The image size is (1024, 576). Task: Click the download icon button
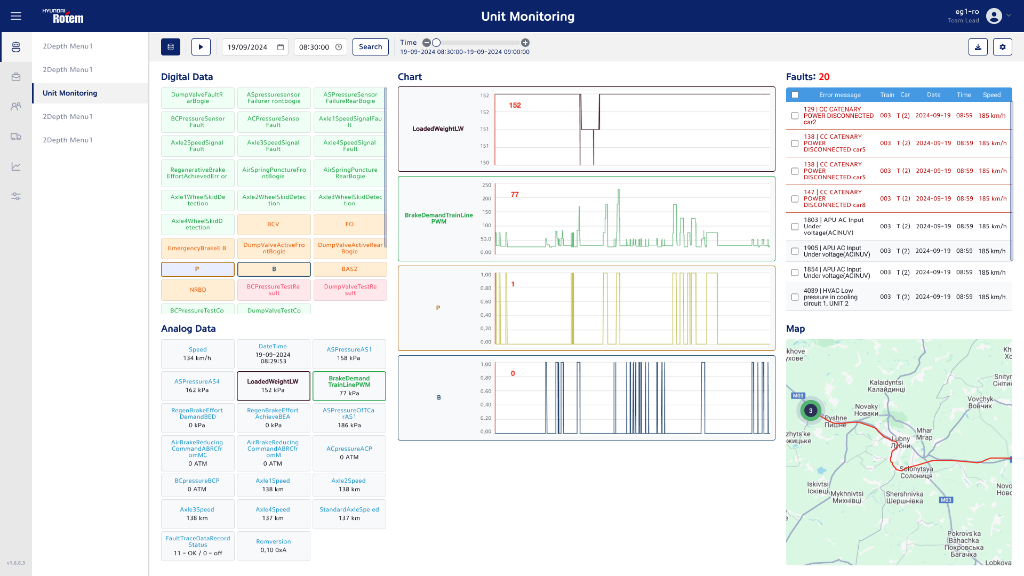(x=977, y=47)
